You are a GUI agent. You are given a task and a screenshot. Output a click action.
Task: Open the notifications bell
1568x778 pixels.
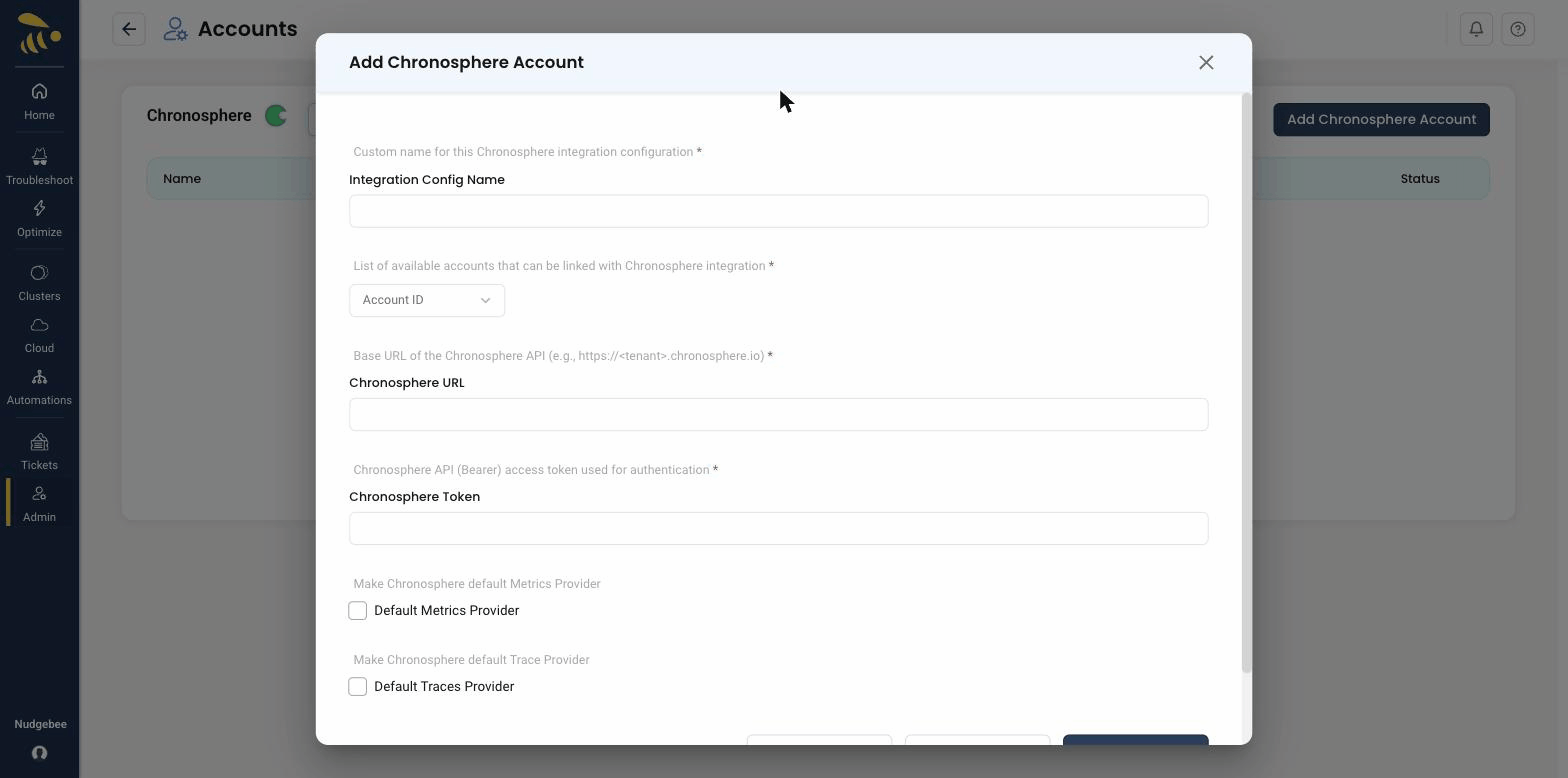(x=1476, y=29)
